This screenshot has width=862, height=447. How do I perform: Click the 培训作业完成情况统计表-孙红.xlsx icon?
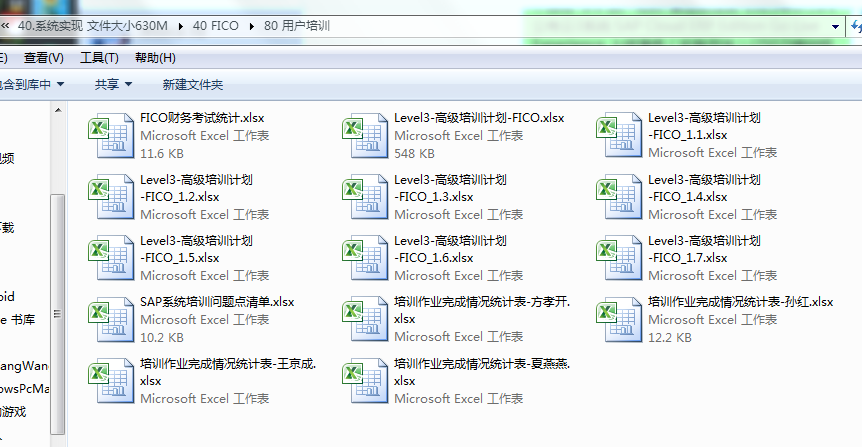pos(617,320)
